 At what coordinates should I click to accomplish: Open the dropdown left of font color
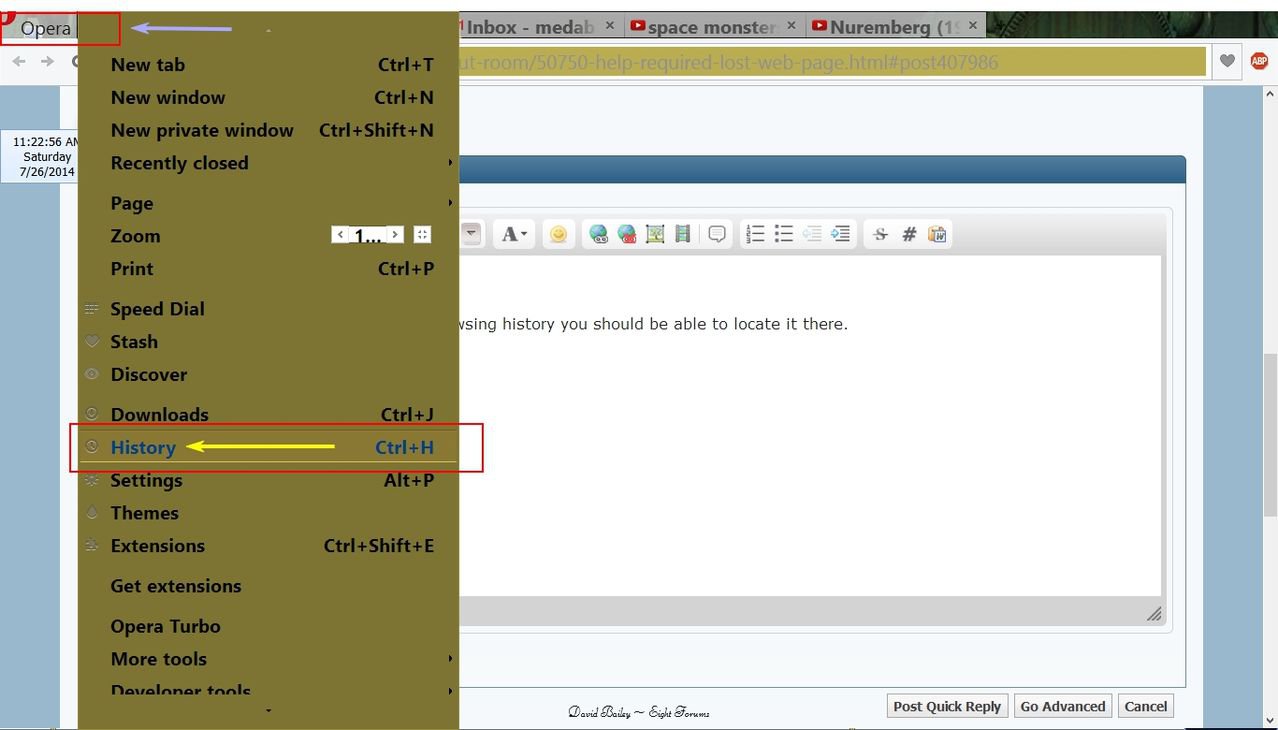pyautogui.click(x=471, y=234)
